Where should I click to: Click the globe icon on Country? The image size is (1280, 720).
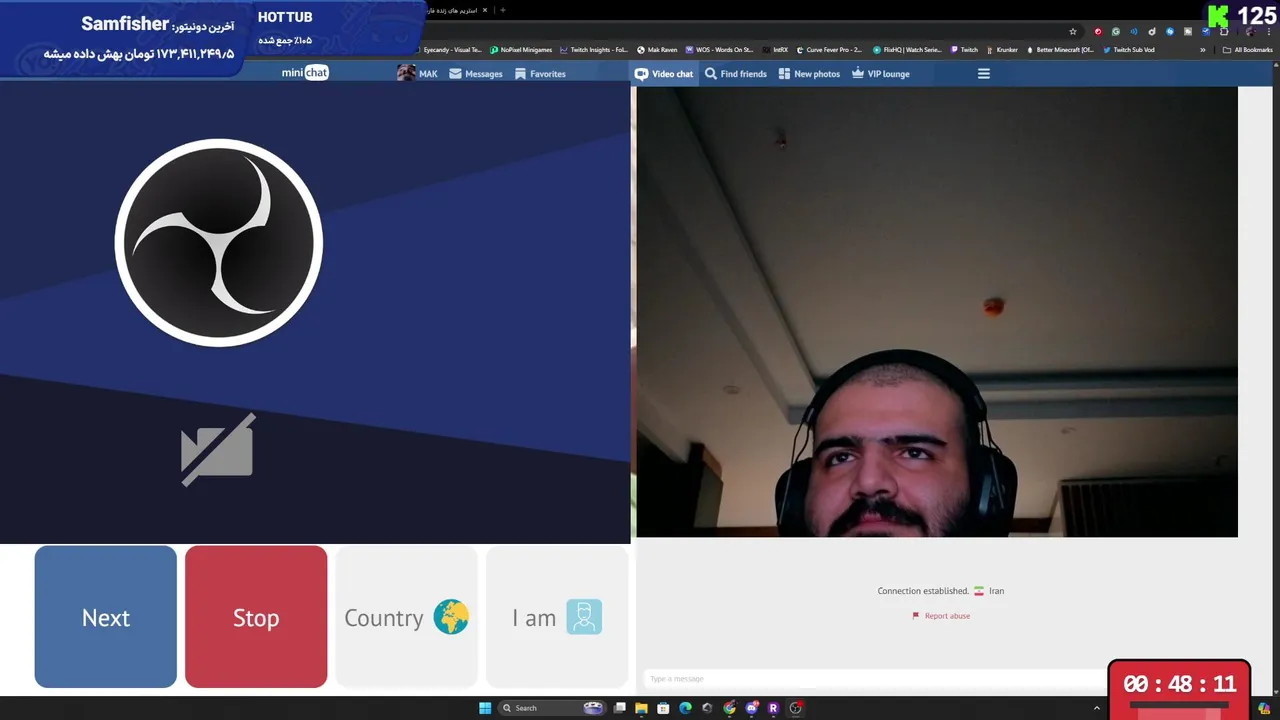click(451, 617)
